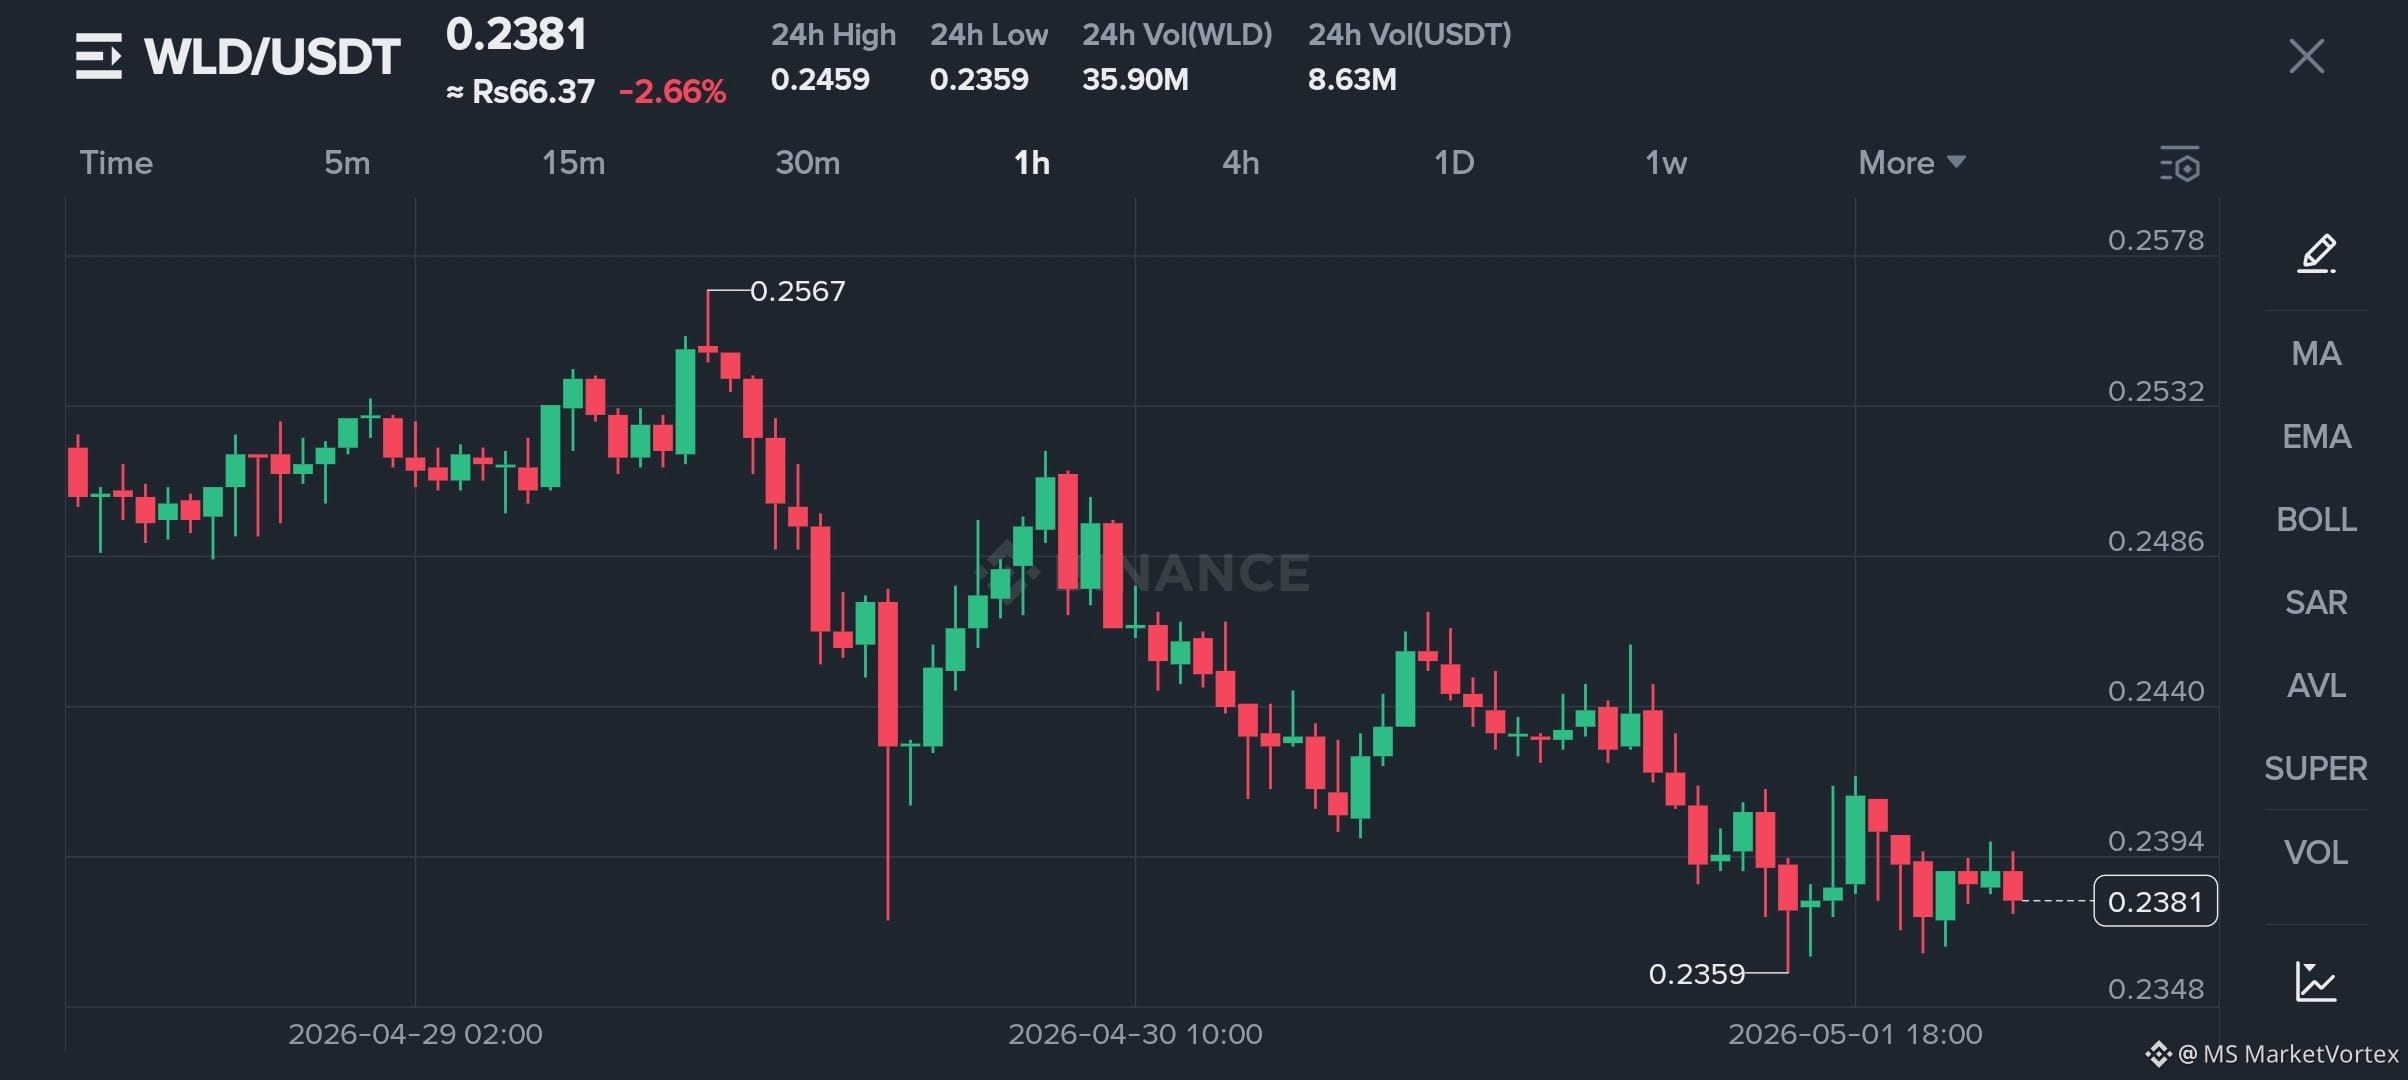2408x1080 pixels.
Task: Click the 0.2359 low price marker
Action: click(1696, 973)
